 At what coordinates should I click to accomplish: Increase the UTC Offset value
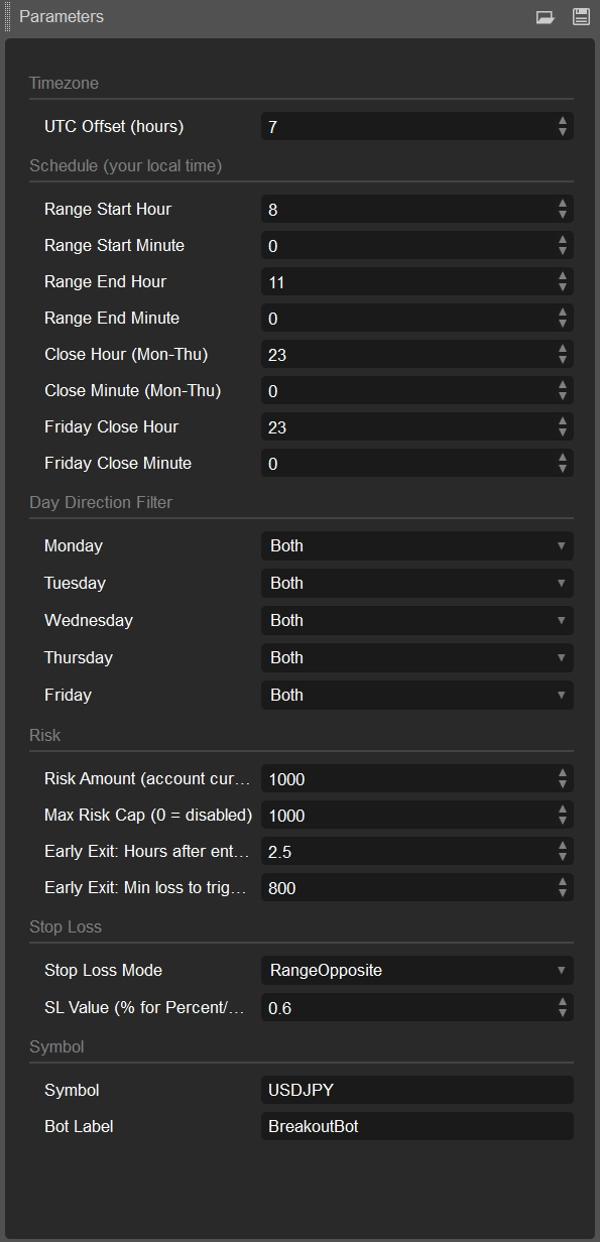563,121
